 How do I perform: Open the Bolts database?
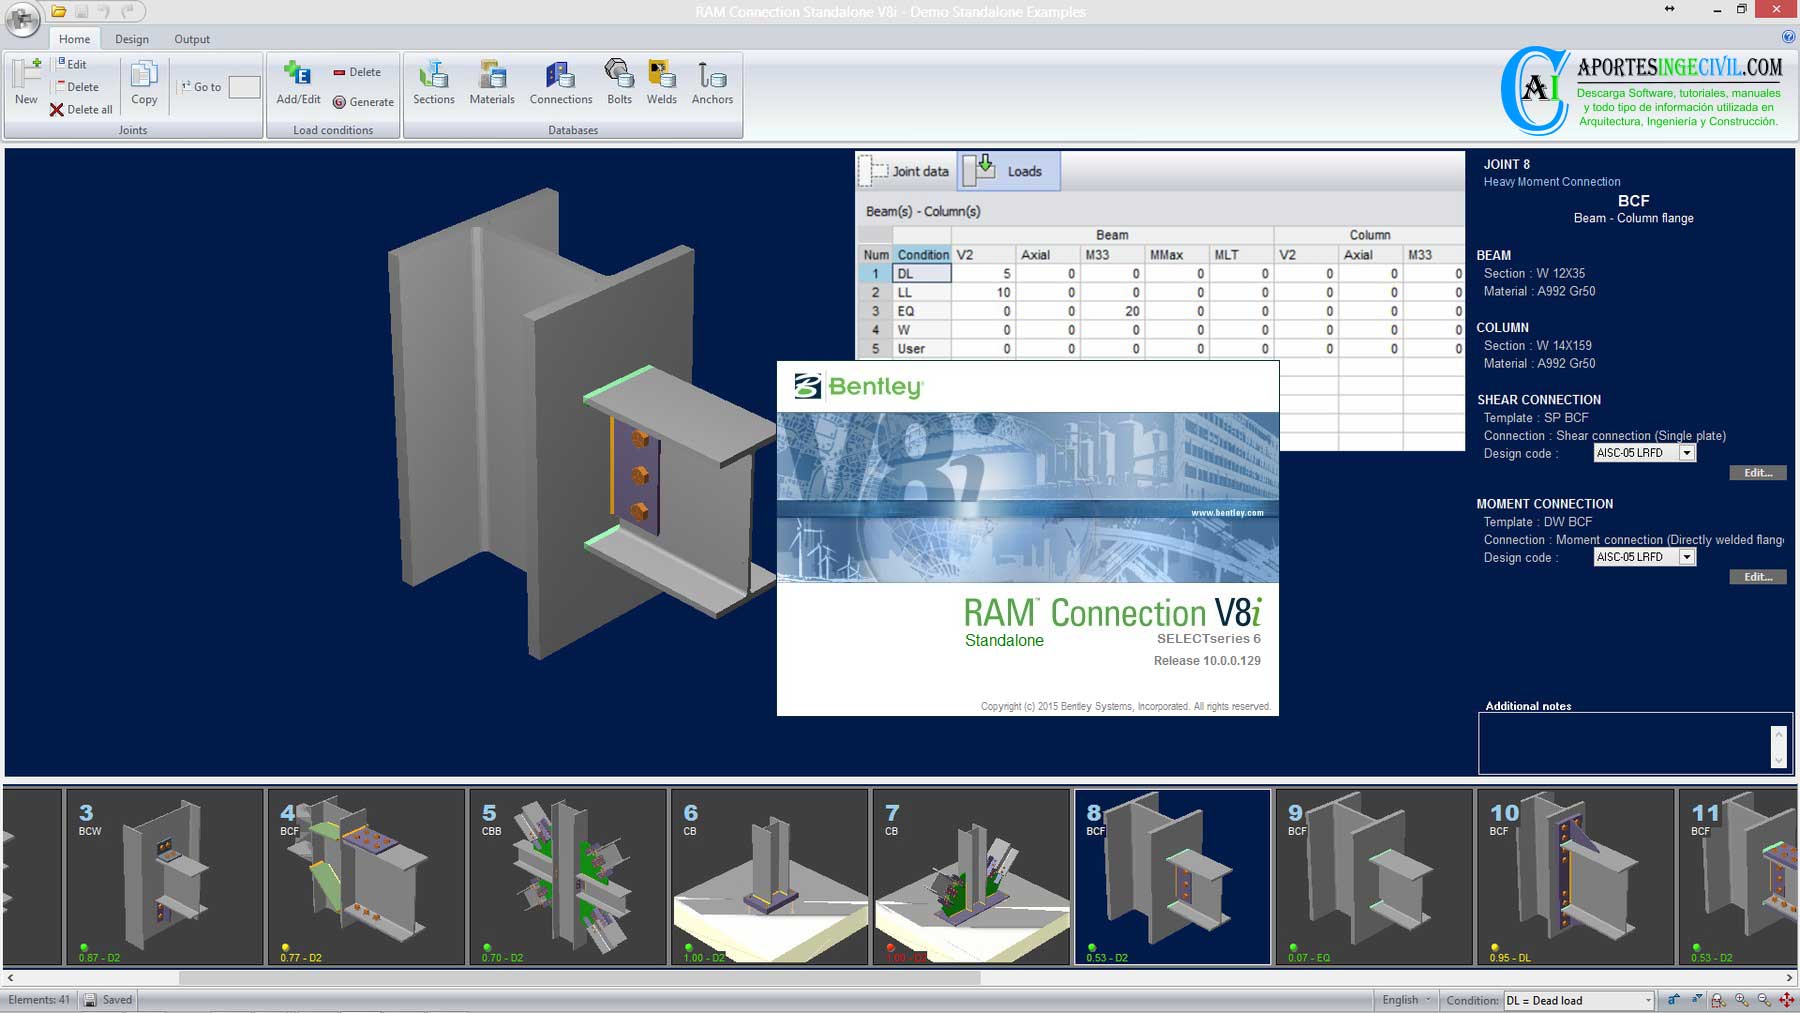(x=619, y=83)
